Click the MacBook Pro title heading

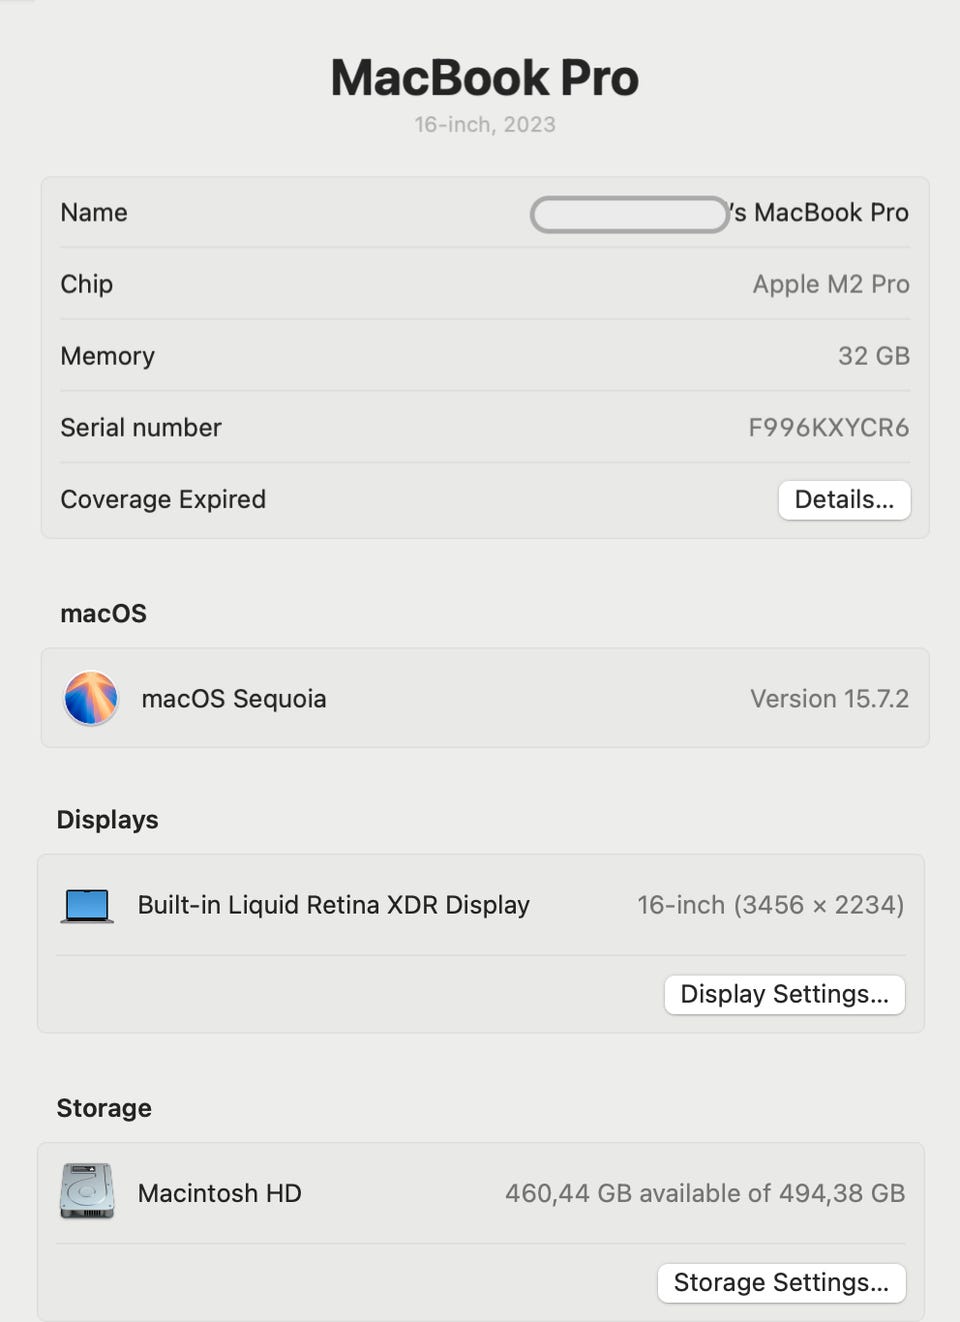(484, 78)
